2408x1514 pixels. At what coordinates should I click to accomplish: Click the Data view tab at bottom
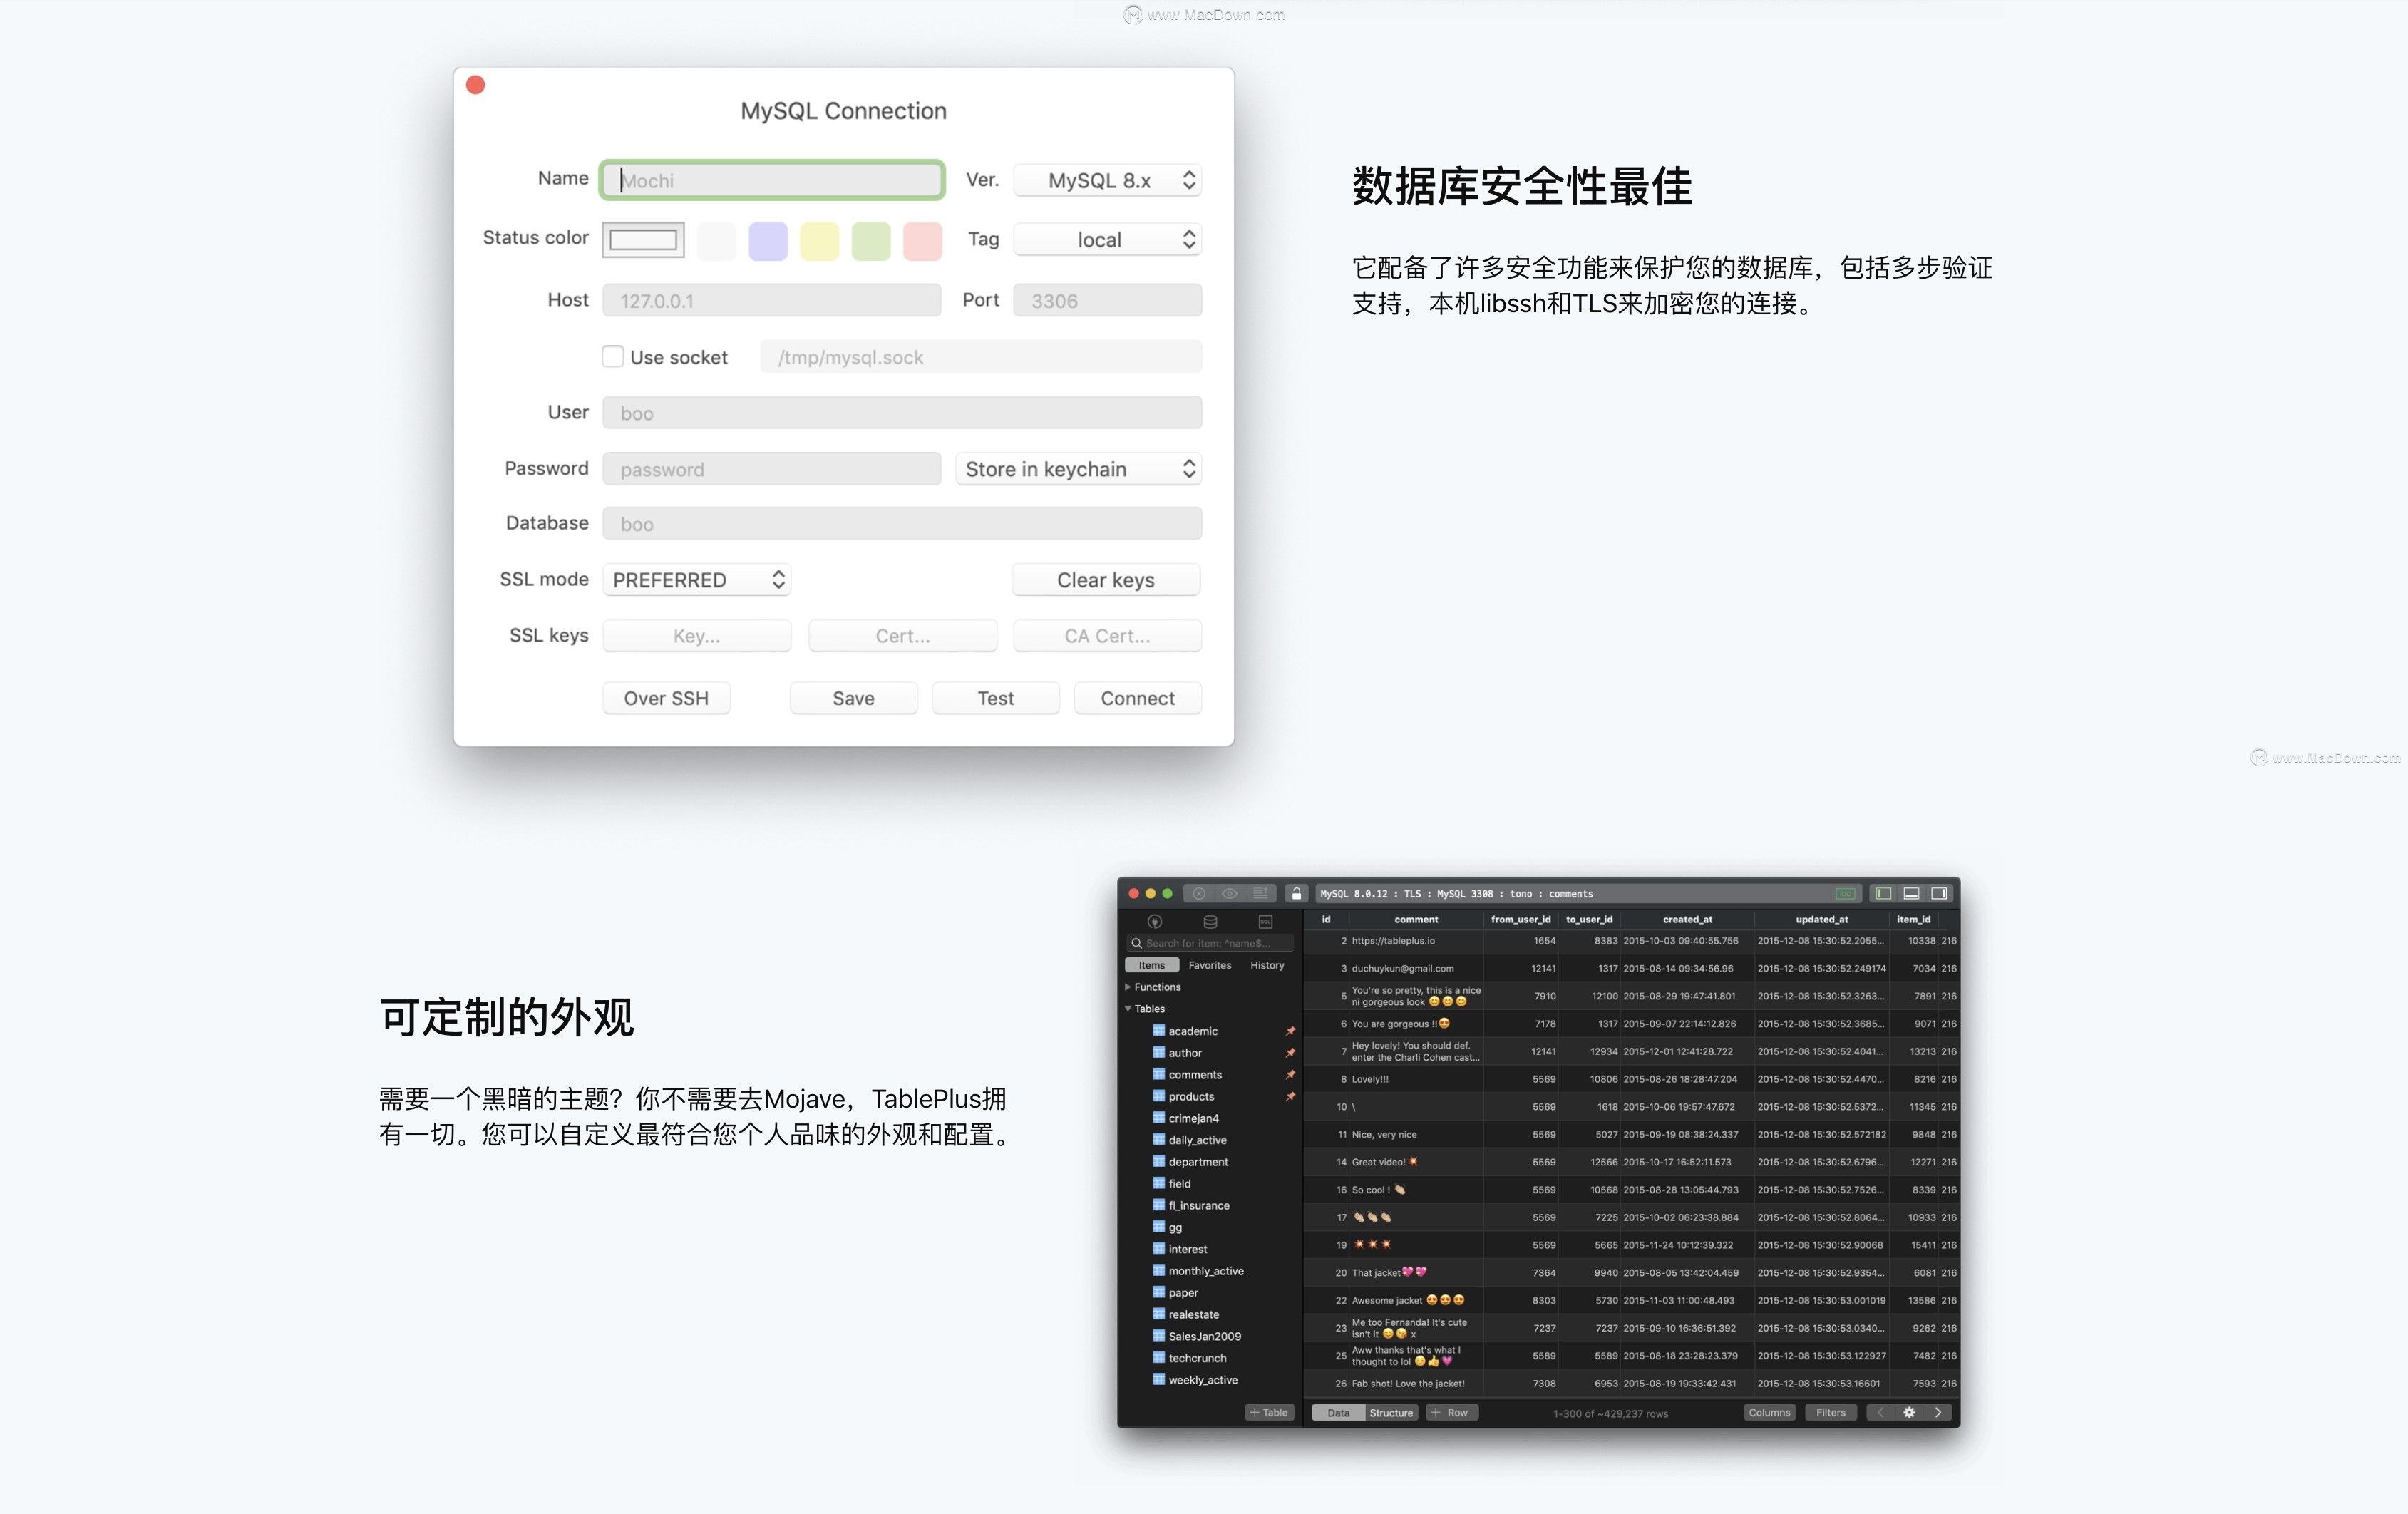[1337, 1411]
